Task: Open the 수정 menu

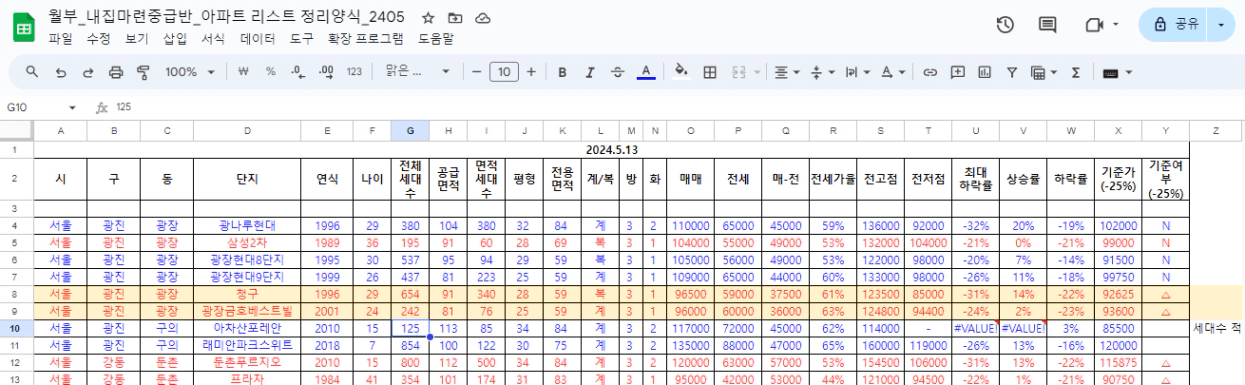Action: pos(99,39)
